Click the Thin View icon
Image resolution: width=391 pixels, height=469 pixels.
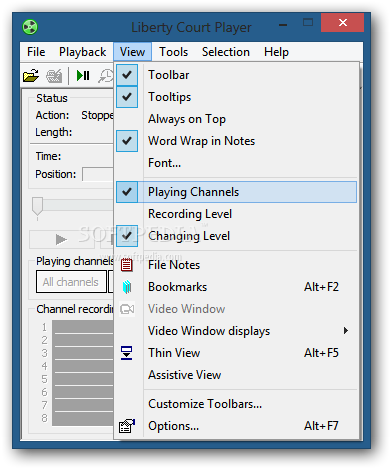(x=127, y=353)
